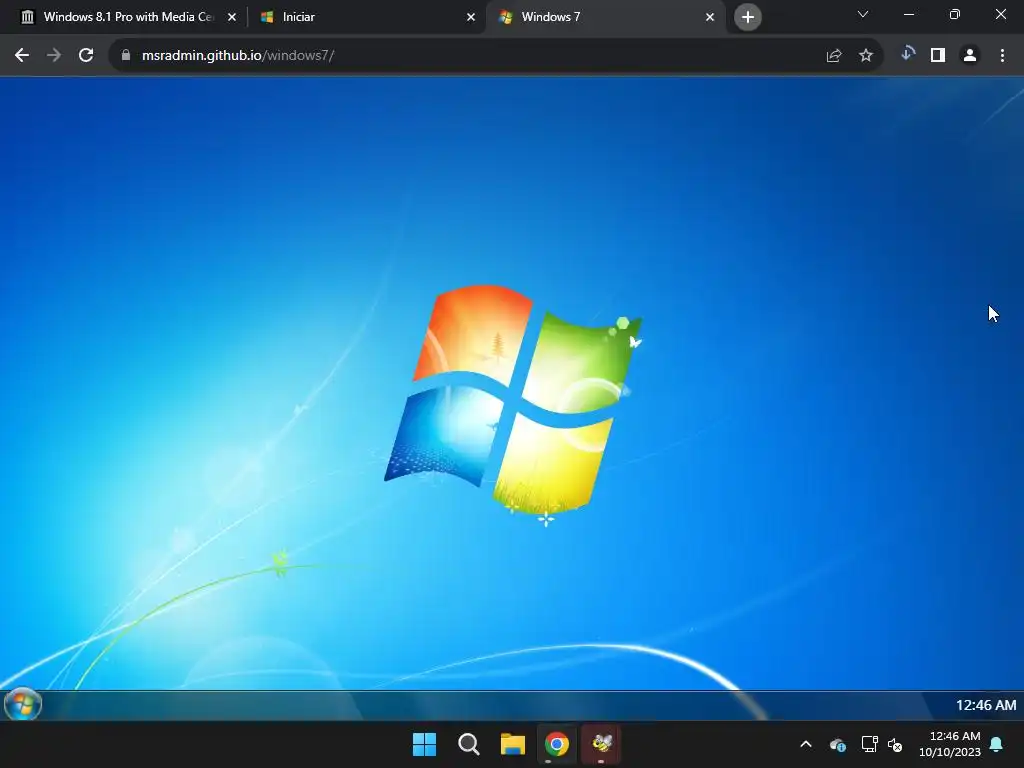This screenshot has width=1024, height=768.
Task: Go back to the previous page
Action: 22,56
